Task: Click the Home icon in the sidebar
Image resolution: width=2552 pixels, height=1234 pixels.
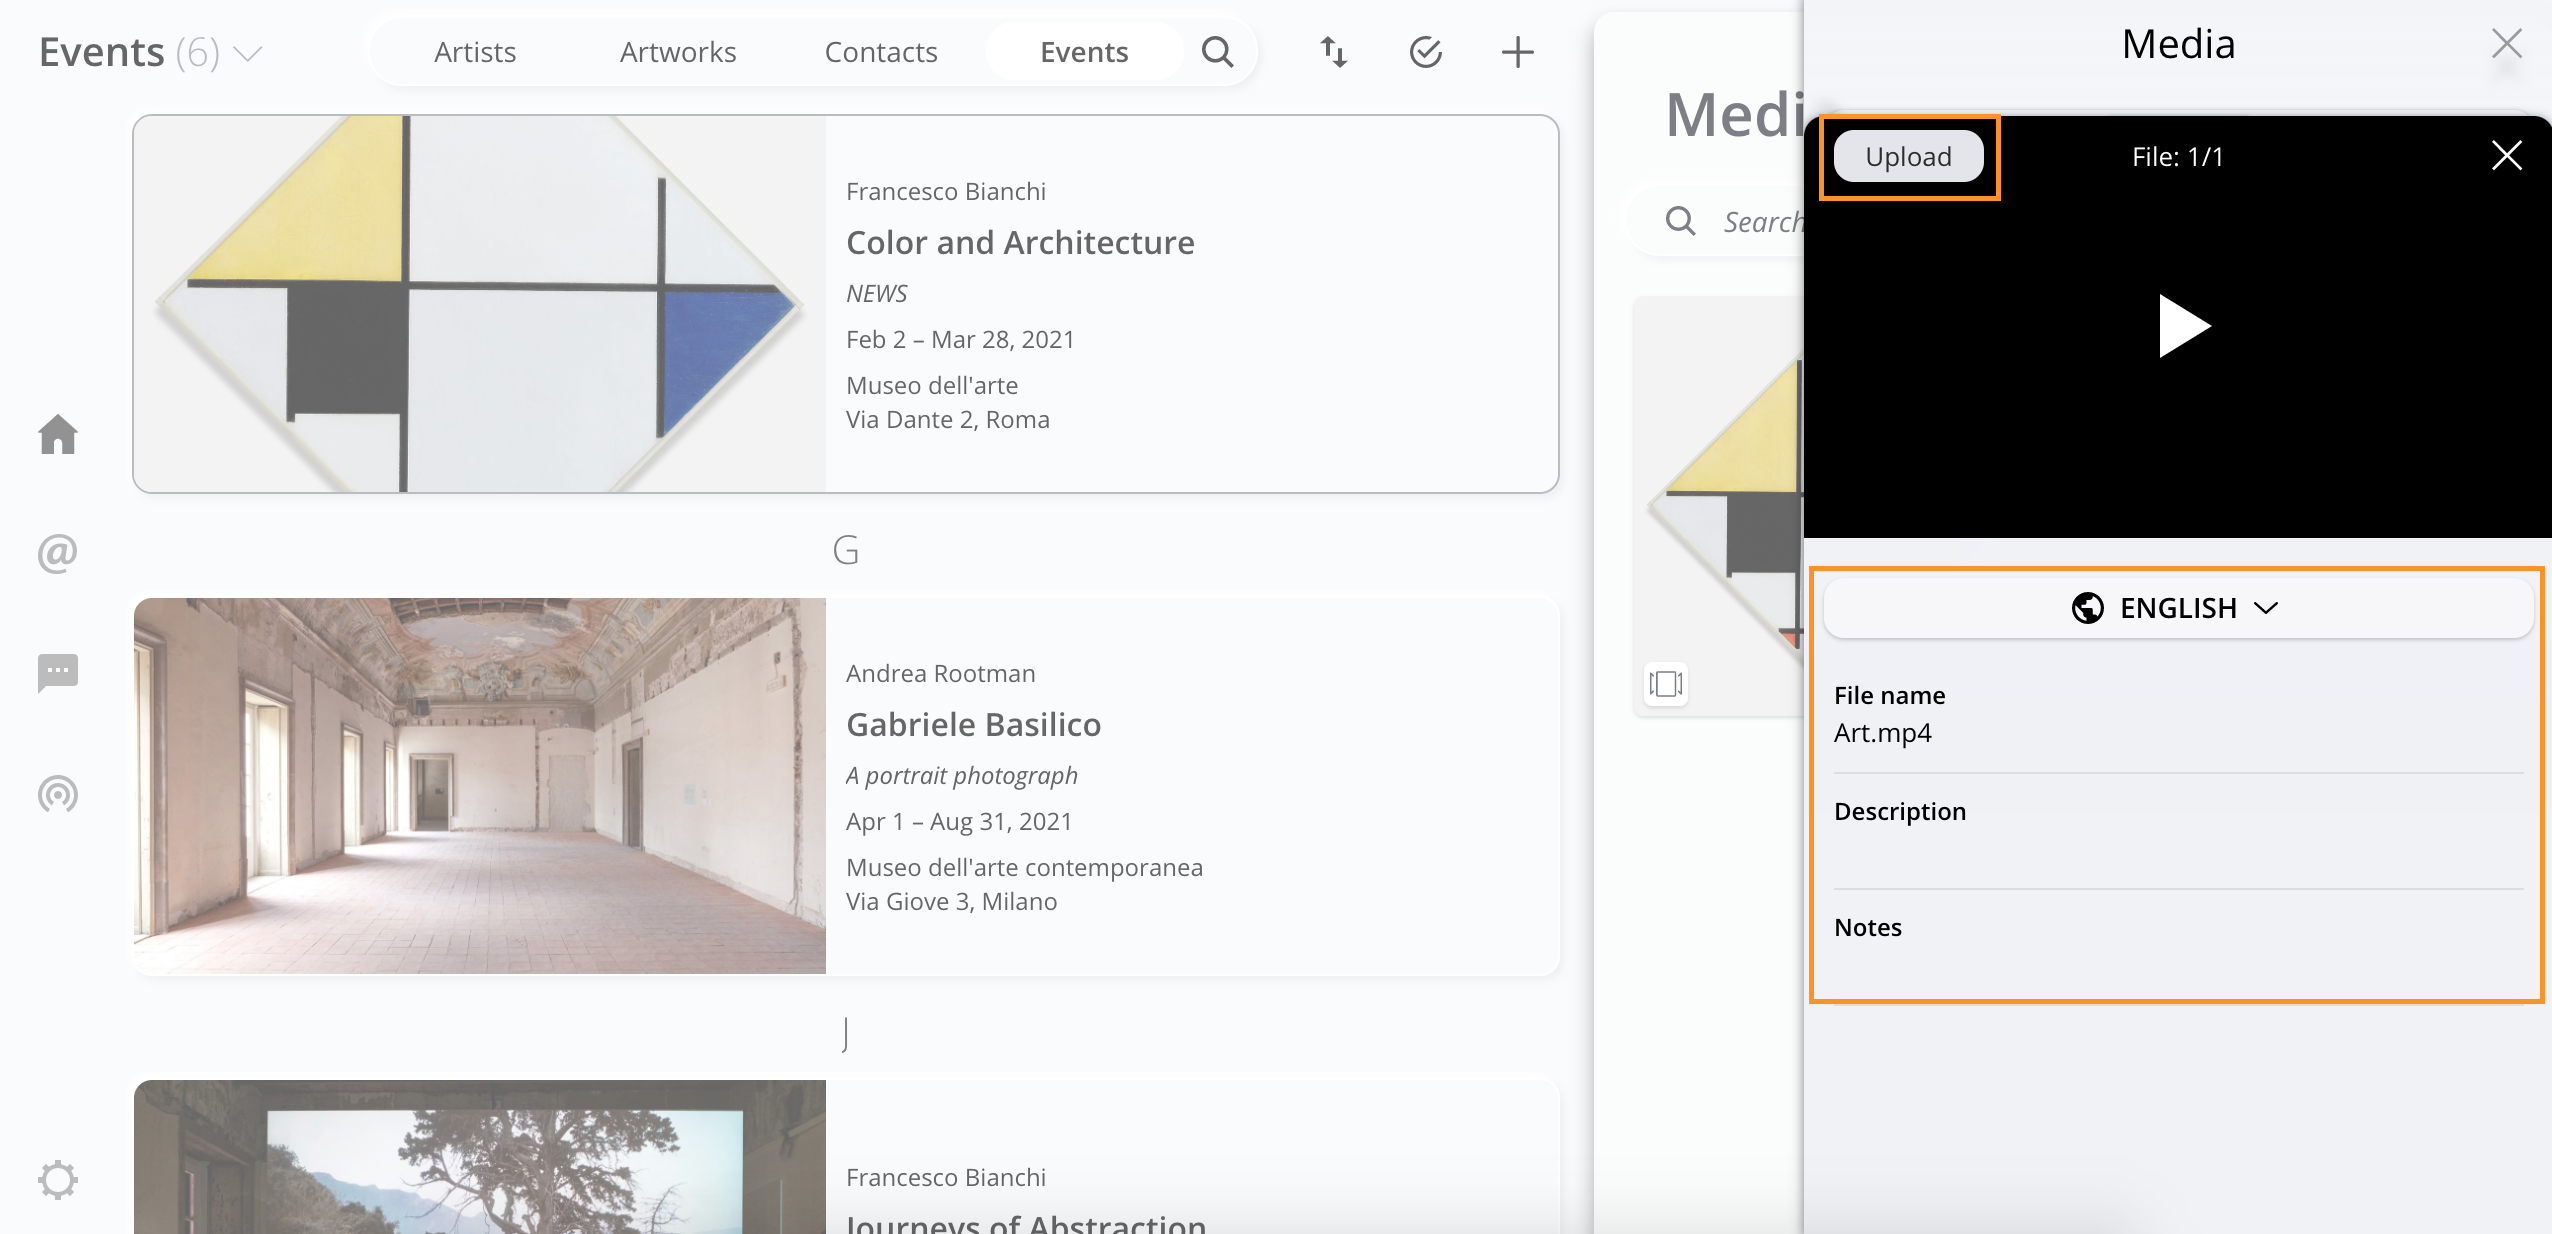Action: click(58, 434)
